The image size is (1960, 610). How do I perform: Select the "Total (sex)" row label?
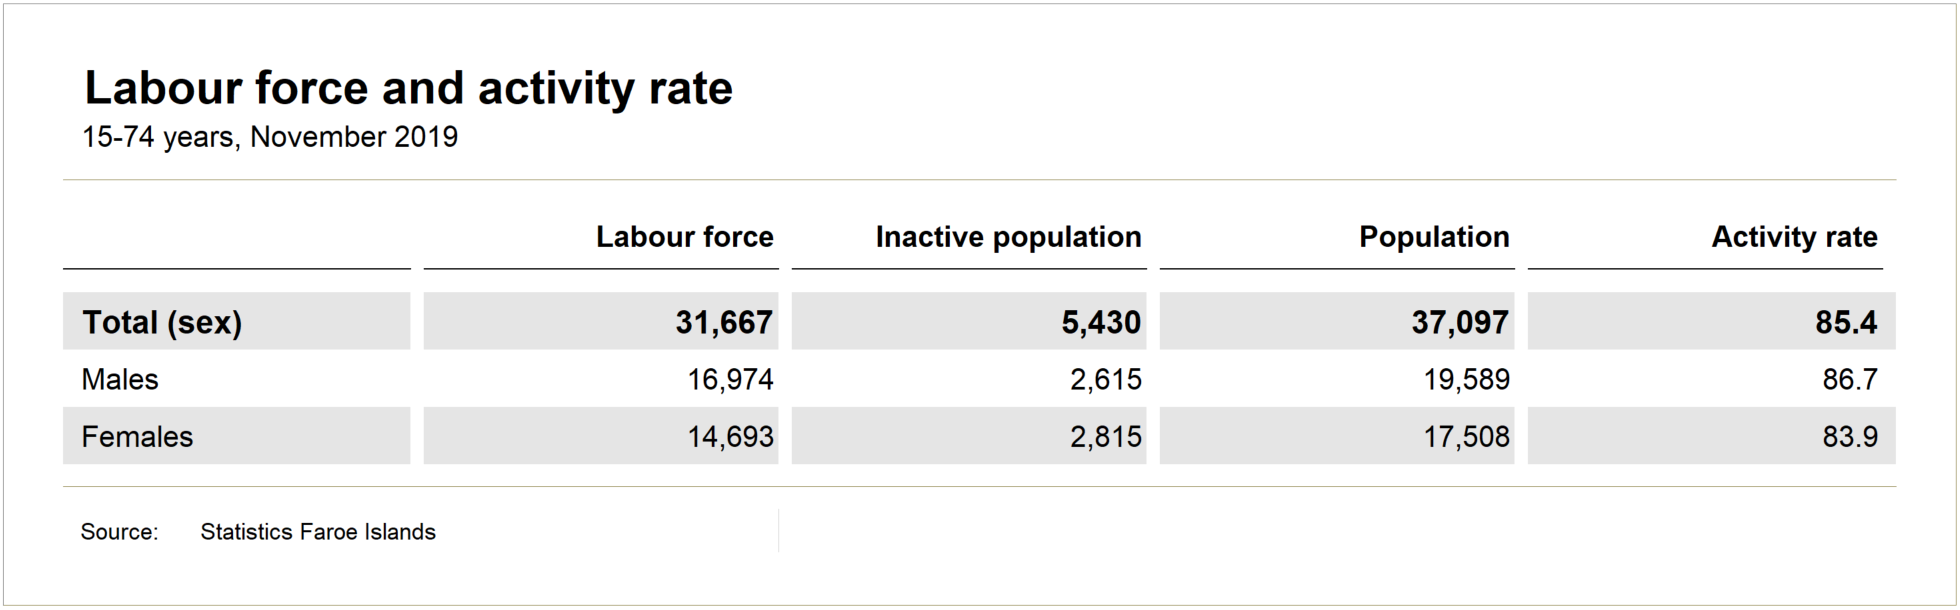tap(162, 322)
